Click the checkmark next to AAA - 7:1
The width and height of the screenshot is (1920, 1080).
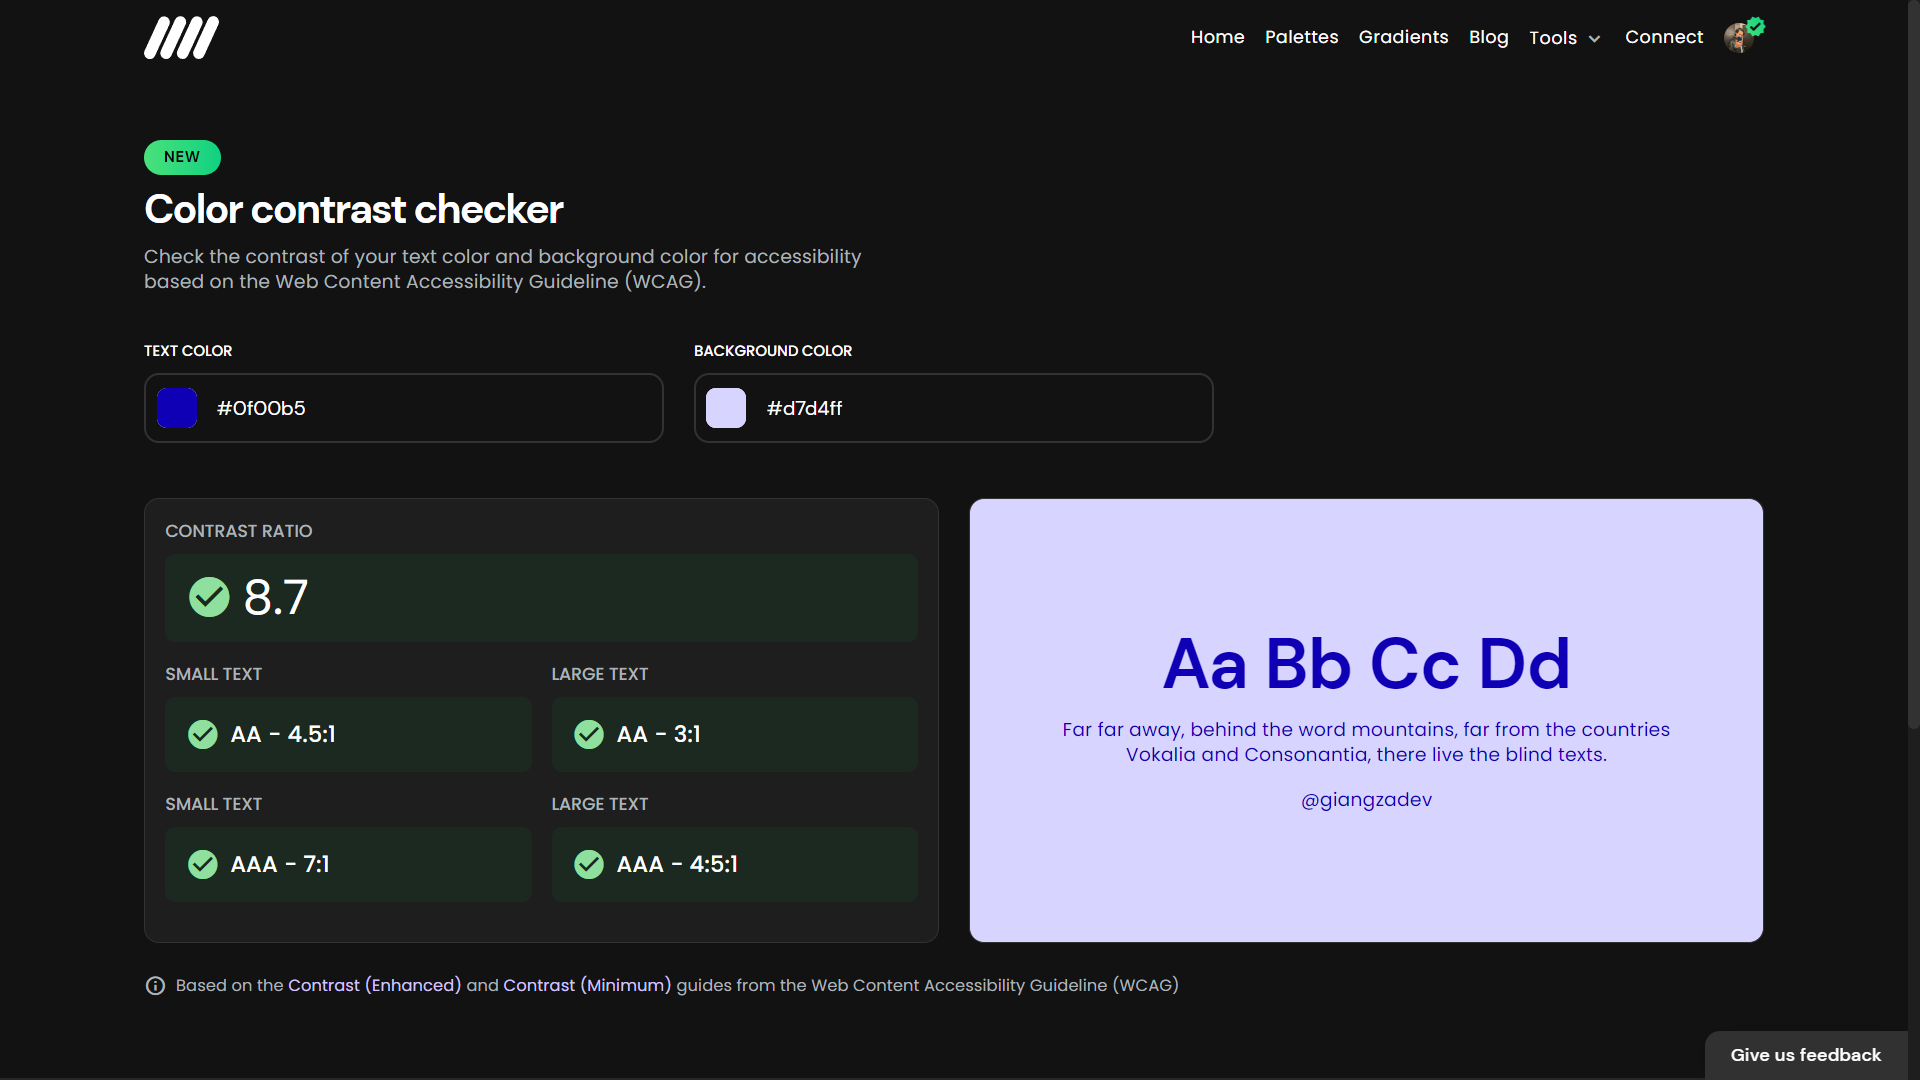click(x=203, y=864)
